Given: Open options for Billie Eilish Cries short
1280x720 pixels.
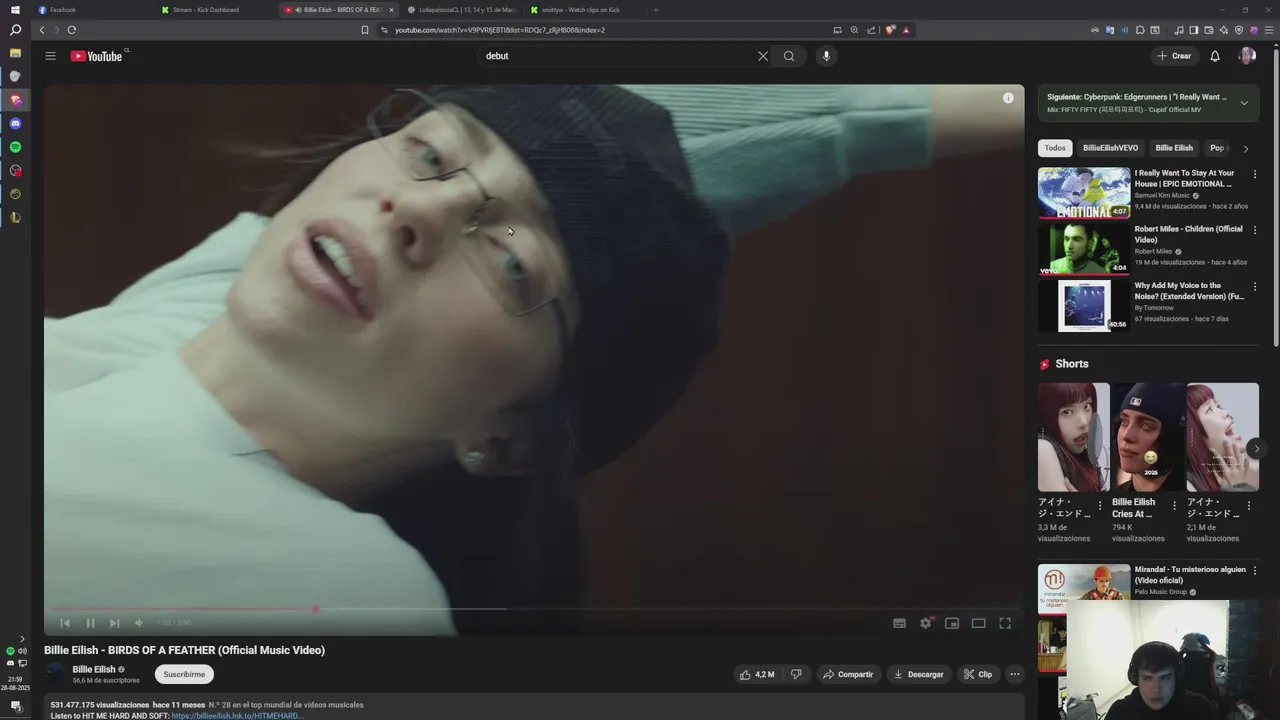Looking at the screenshot, I should 1174,506.
